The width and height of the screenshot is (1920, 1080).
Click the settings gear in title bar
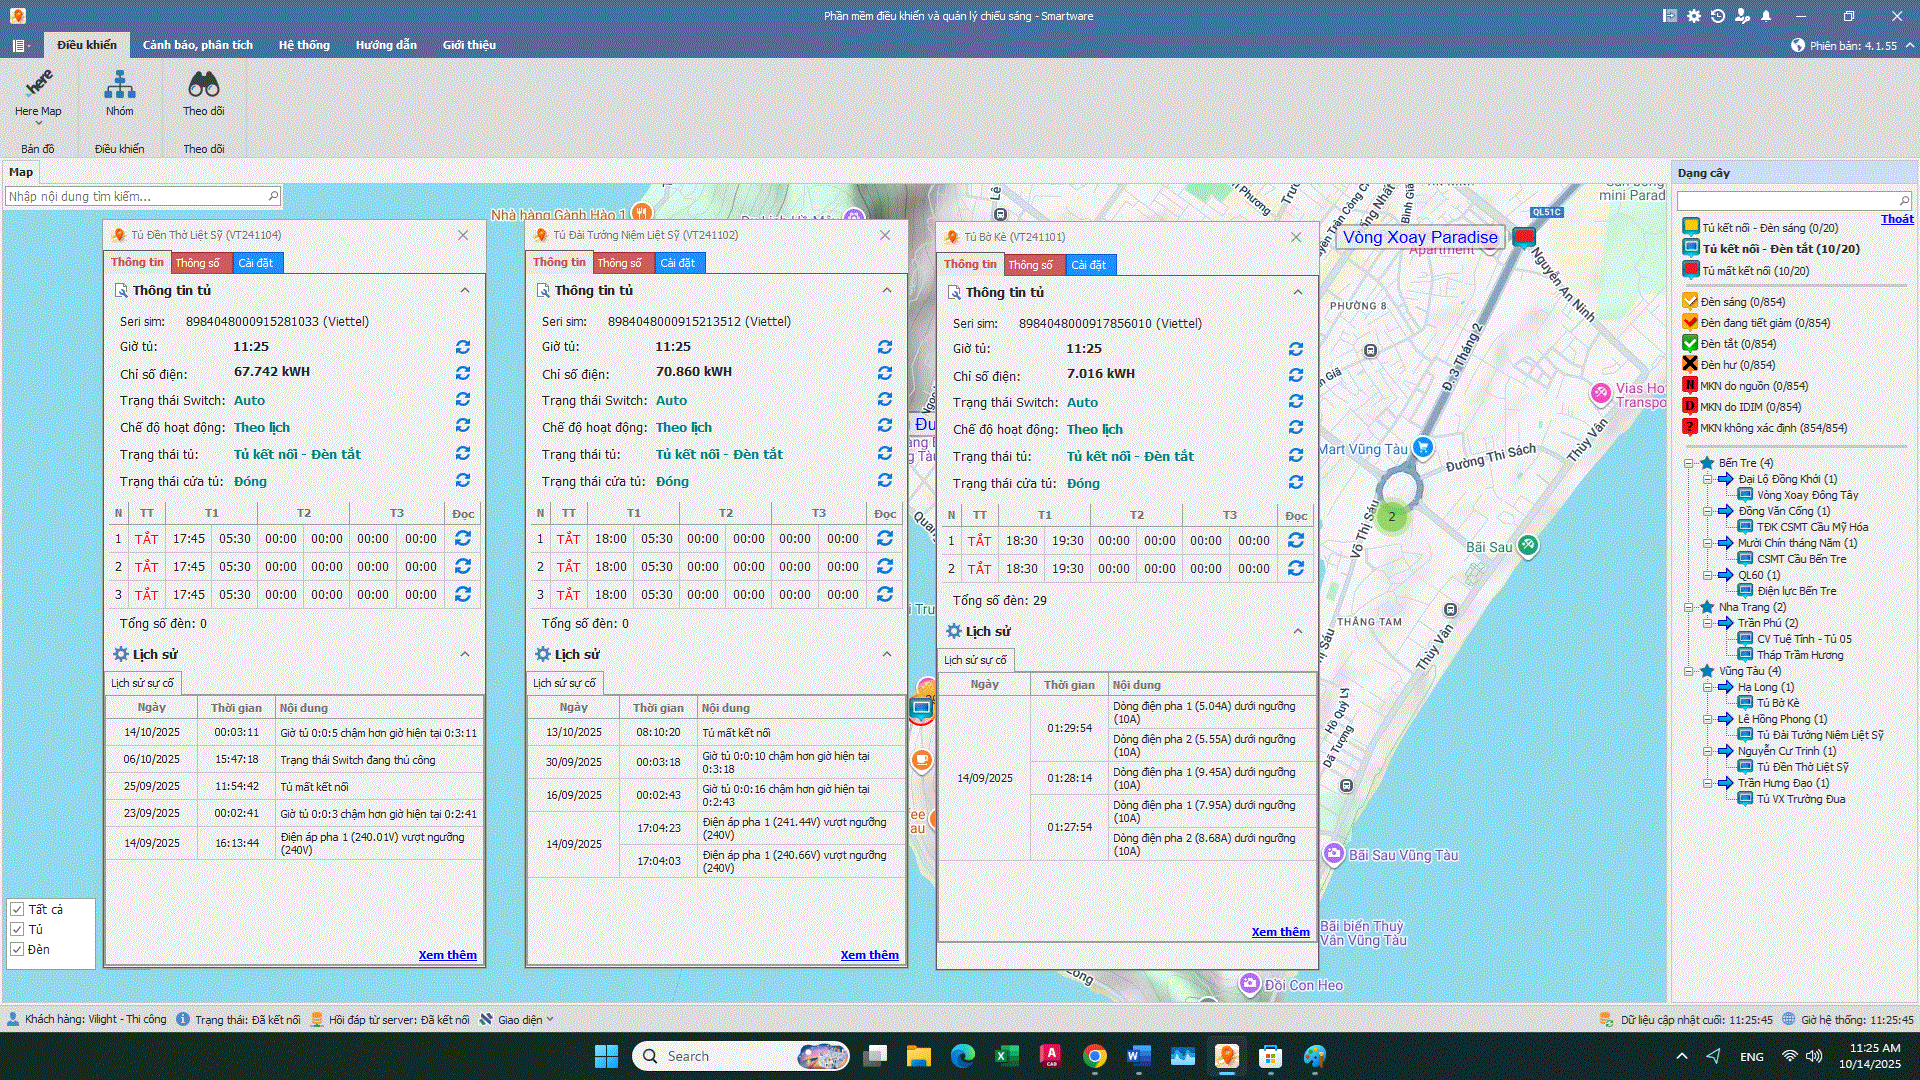coord(1694,16)
